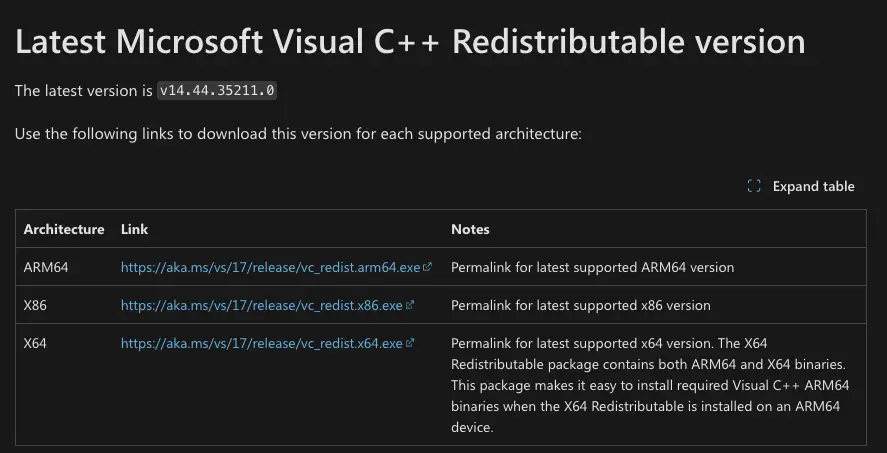This screenshot has width=887, height=453.
Task: Click the version code v14.44.35211.0
Action: (217, 91)
